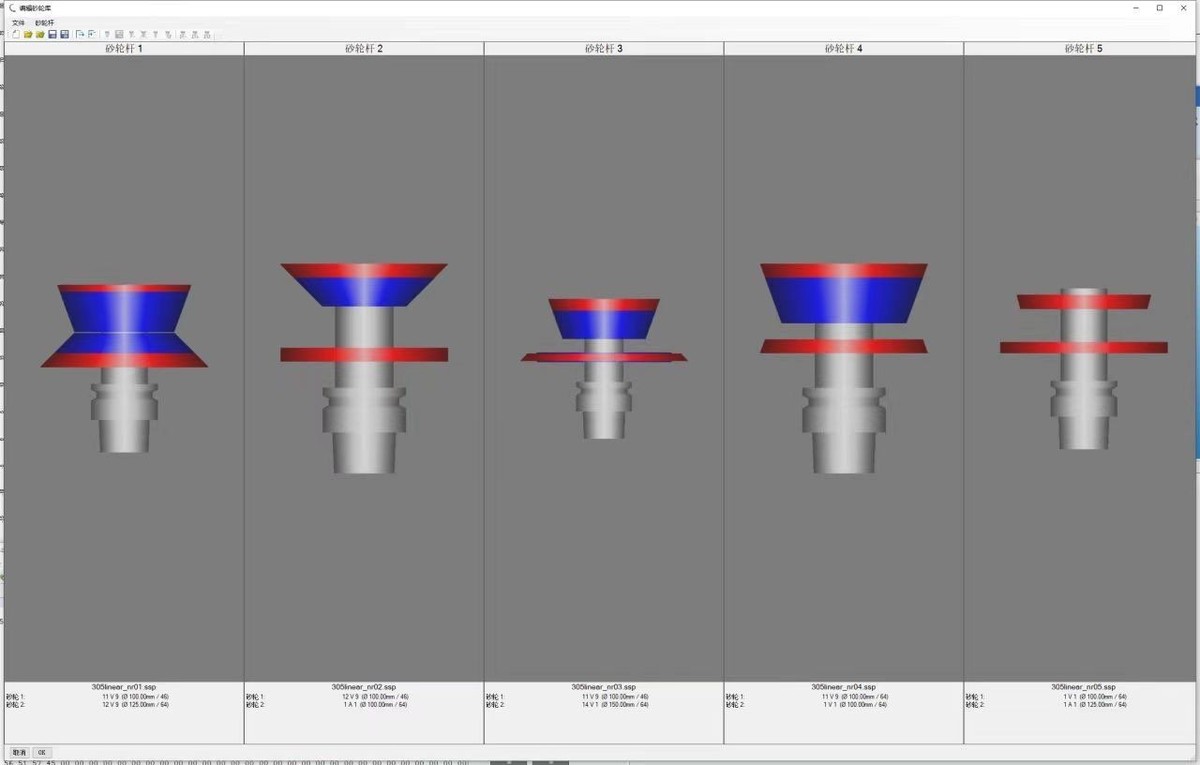Image resolution: width=1200 pixels, height=765 pixels.
Task: Select the wheel pack 3 3D model
Action: [604, 368]
